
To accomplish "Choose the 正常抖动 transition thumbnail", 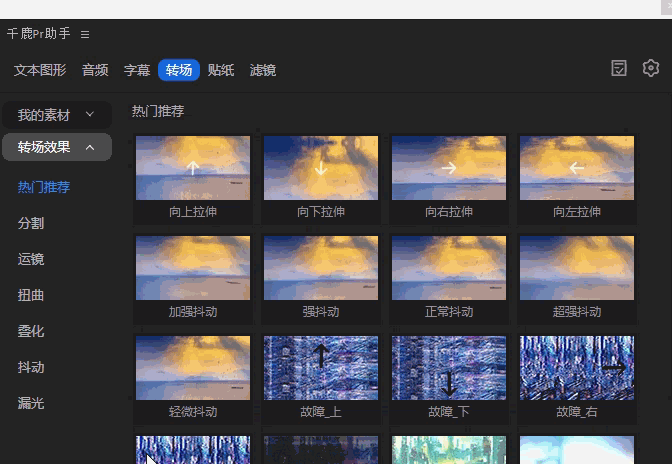I will (449, 268).
